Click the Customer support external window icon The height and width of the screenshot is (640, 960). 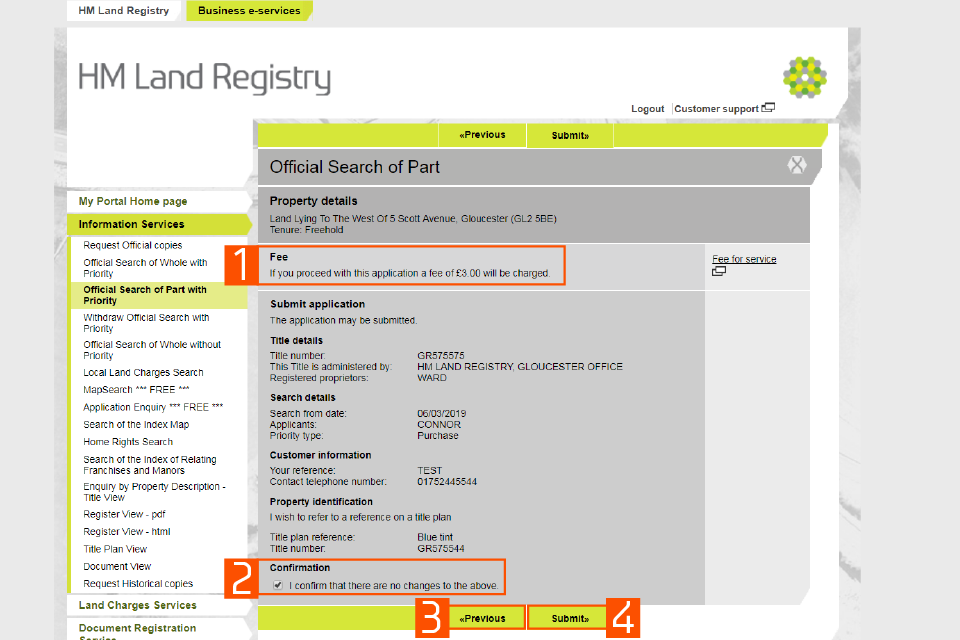click(768, 108)
